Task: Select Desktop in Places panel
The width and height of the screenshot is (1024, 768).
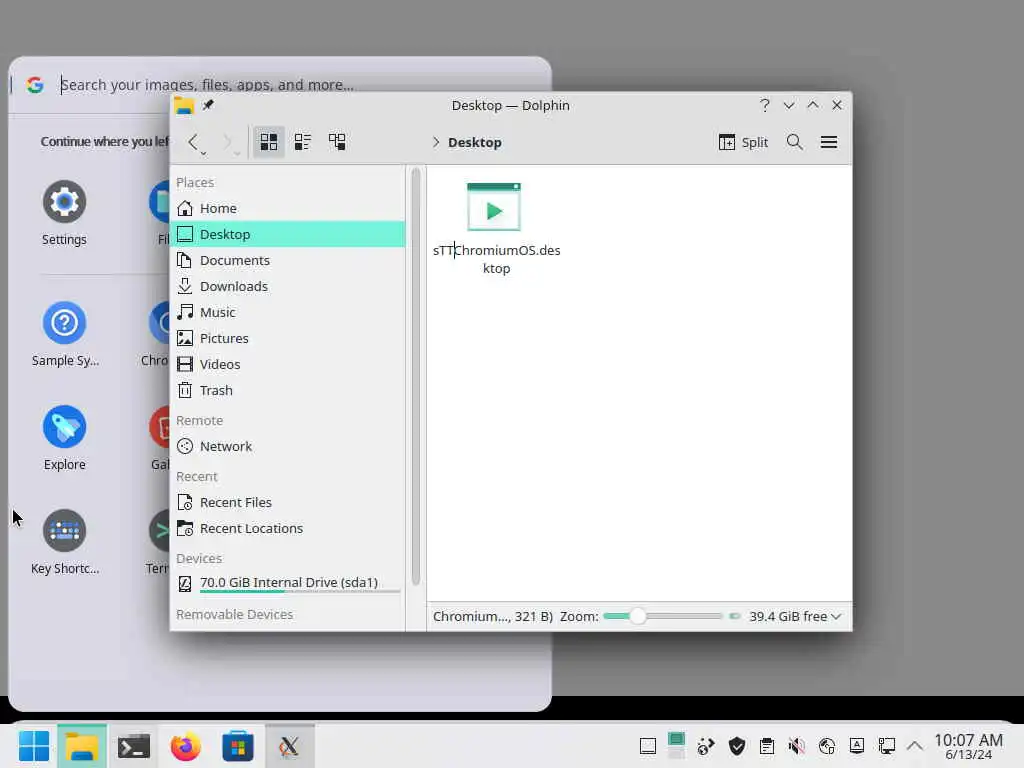Action: 288,234
